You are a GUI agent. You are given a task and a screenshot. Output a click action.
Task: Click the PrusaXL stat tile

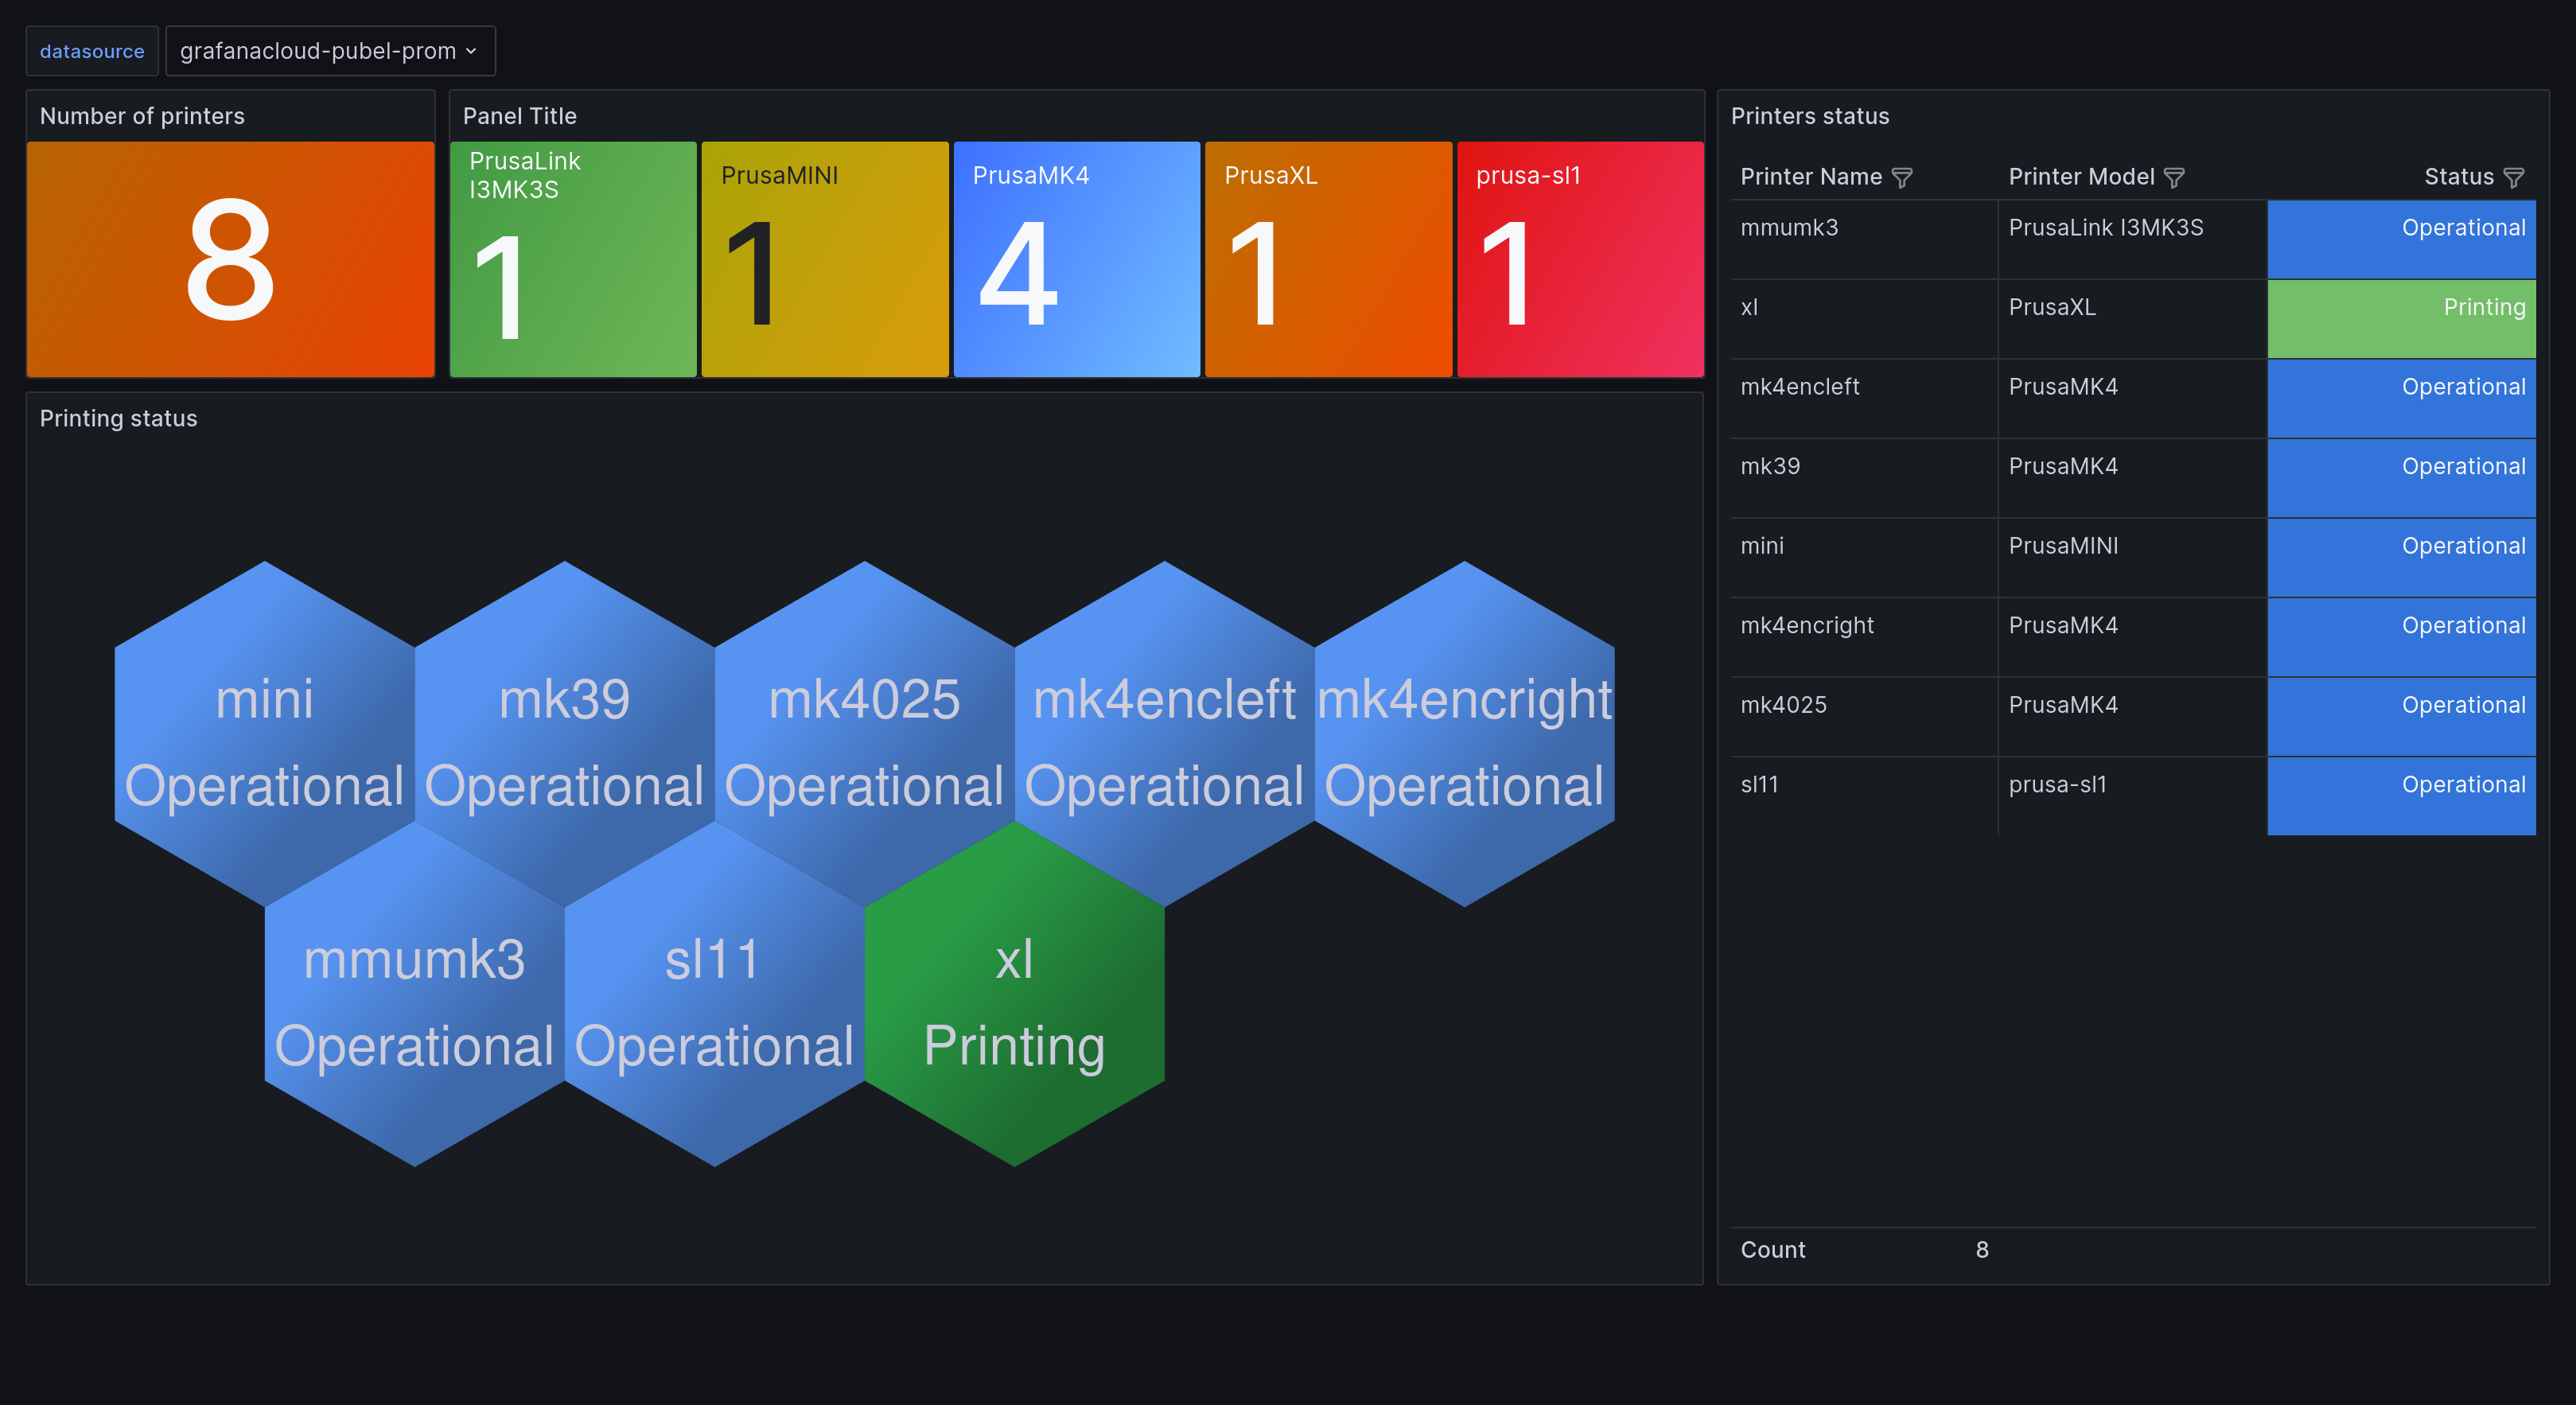click(1329, 259)
